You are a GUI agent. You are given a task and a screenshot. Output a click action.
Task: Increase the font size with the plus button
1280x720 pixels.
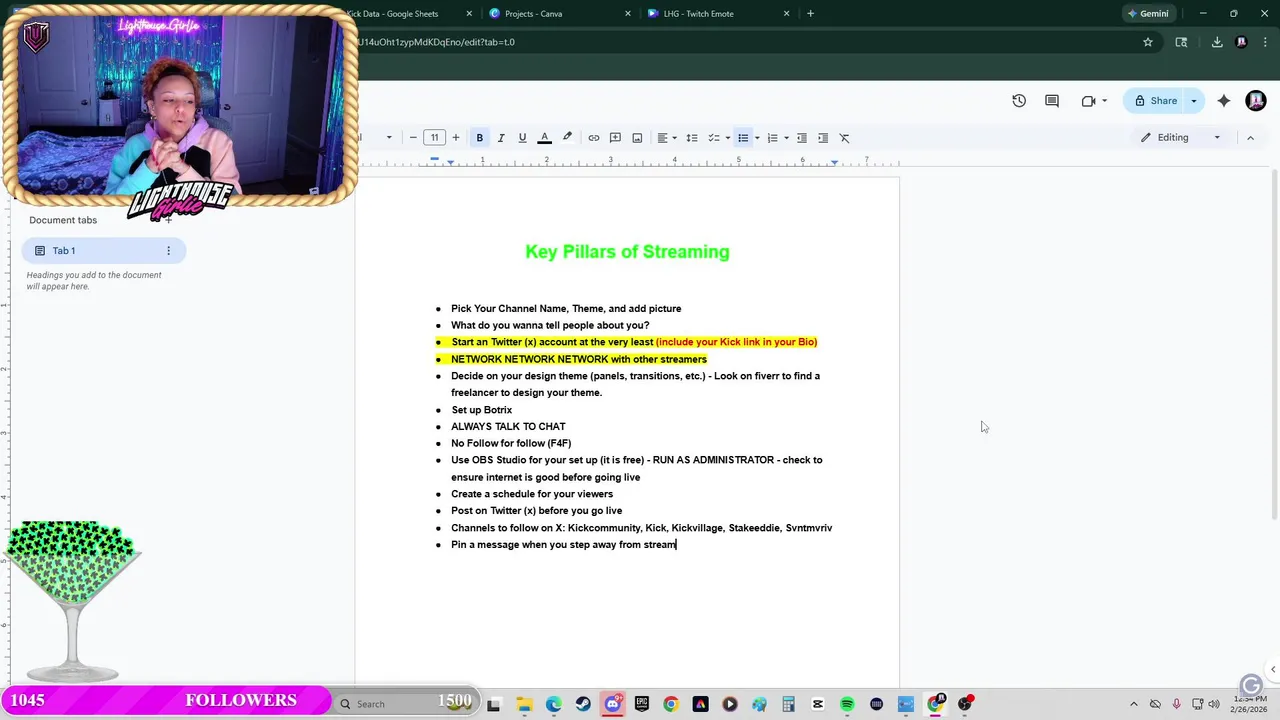tap(456, 138)
